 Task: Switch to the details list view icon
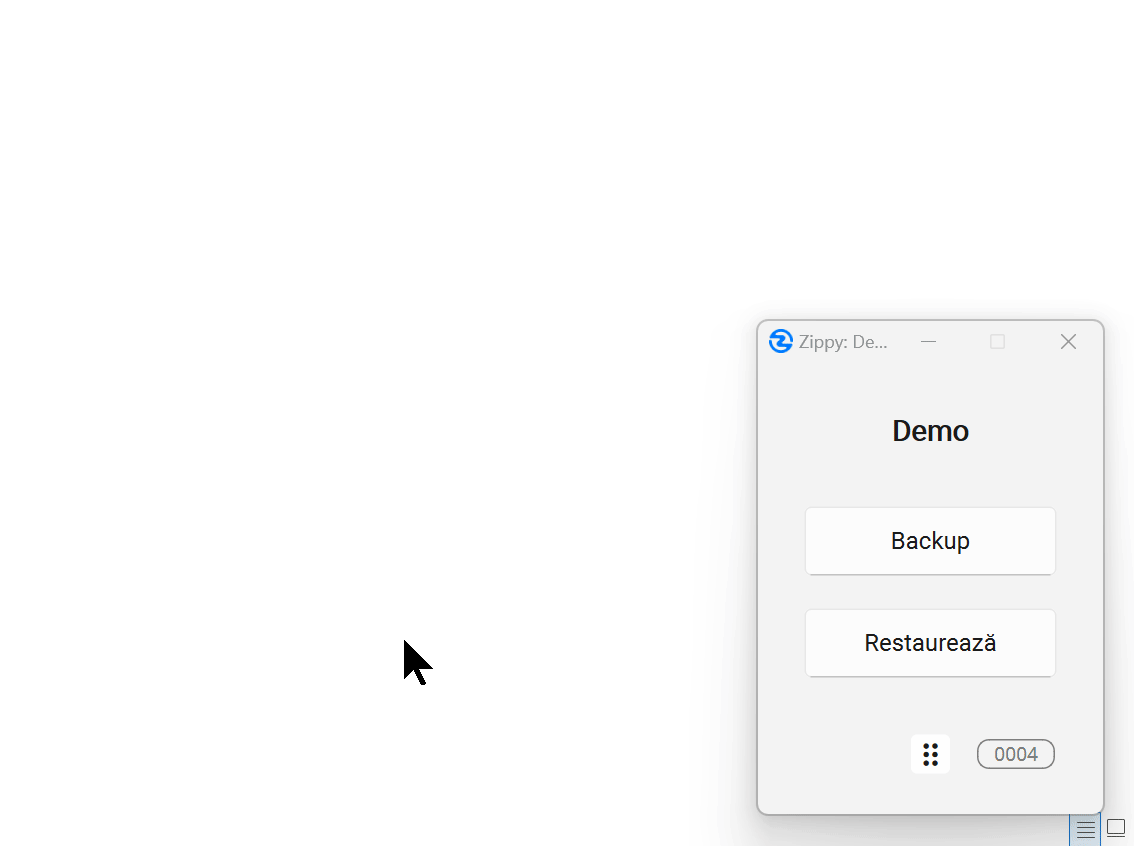tap(1085, 830)
